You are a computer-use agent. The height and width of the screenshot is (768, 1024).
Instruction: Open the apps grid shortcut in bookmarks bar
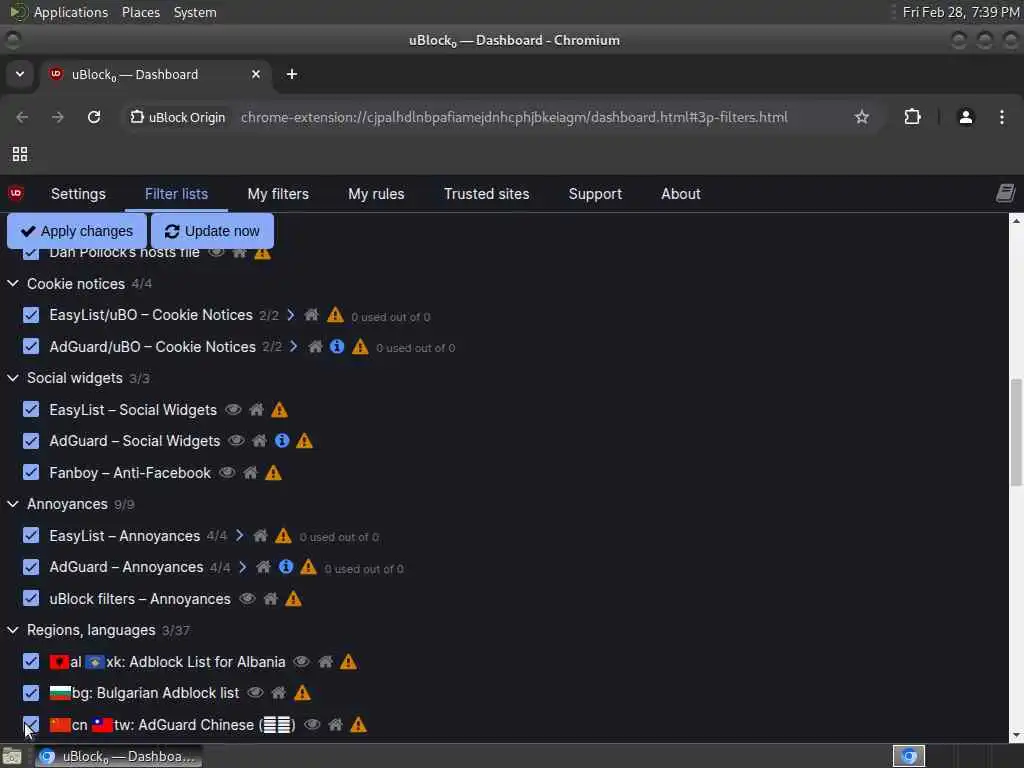[x=20, y=154]
